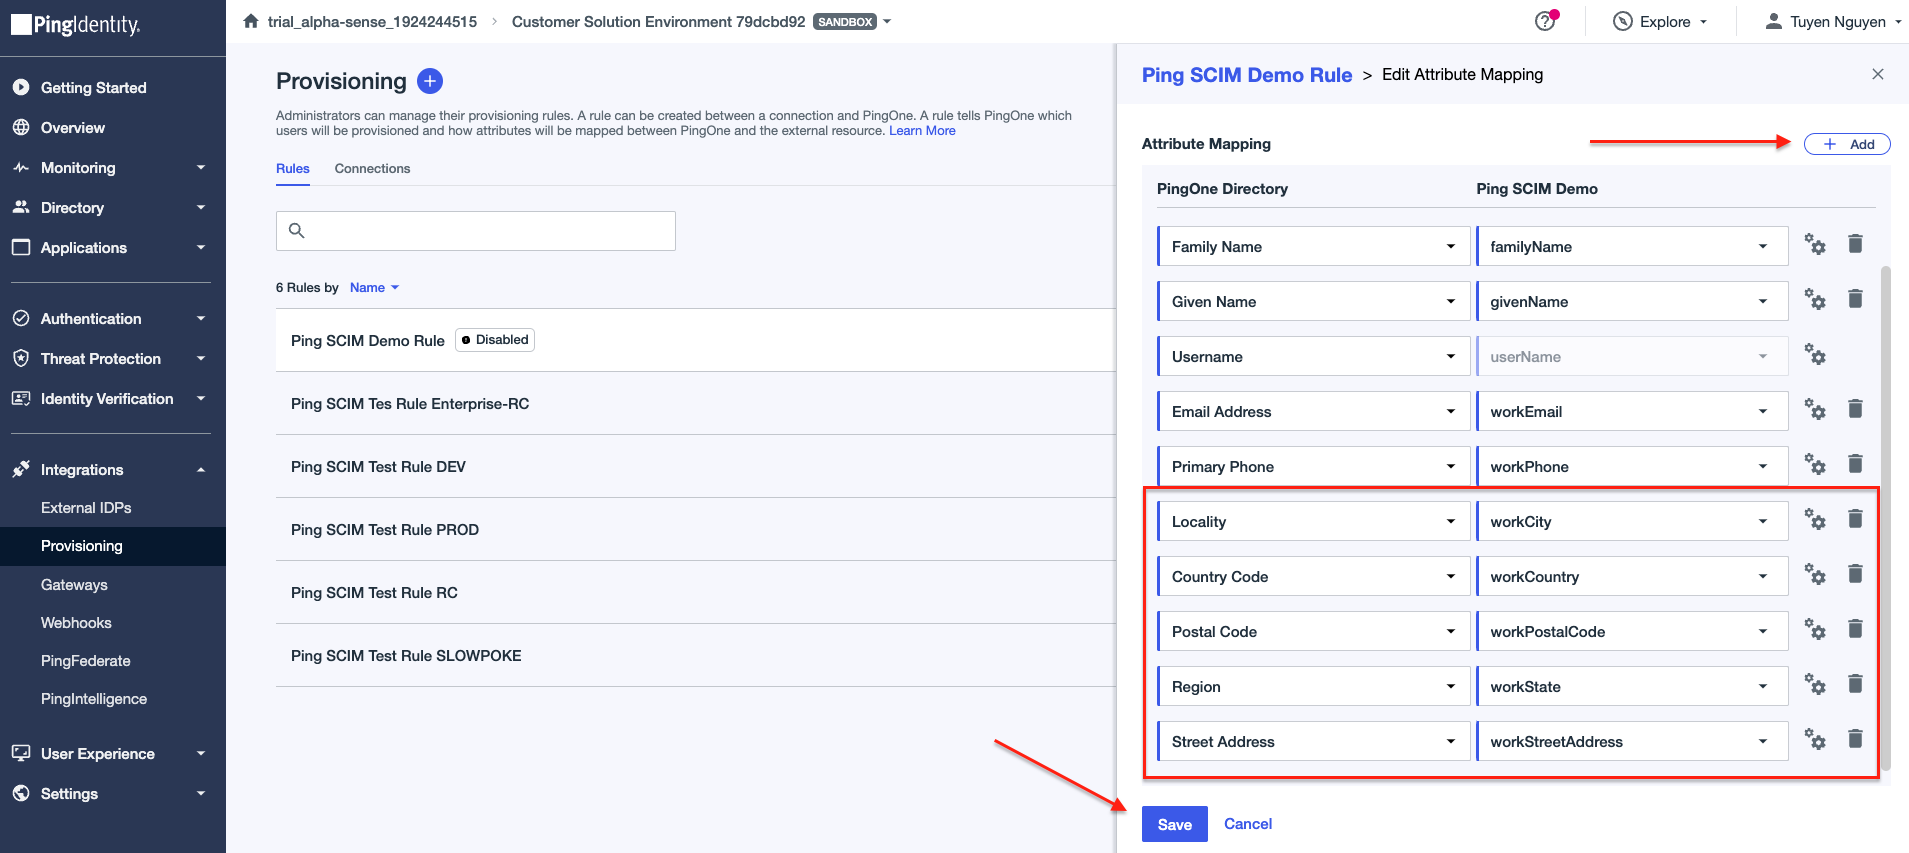Click Ping SCIM Demo Rule breadcrumb title
The image size is (1909, 853).
1246,75
